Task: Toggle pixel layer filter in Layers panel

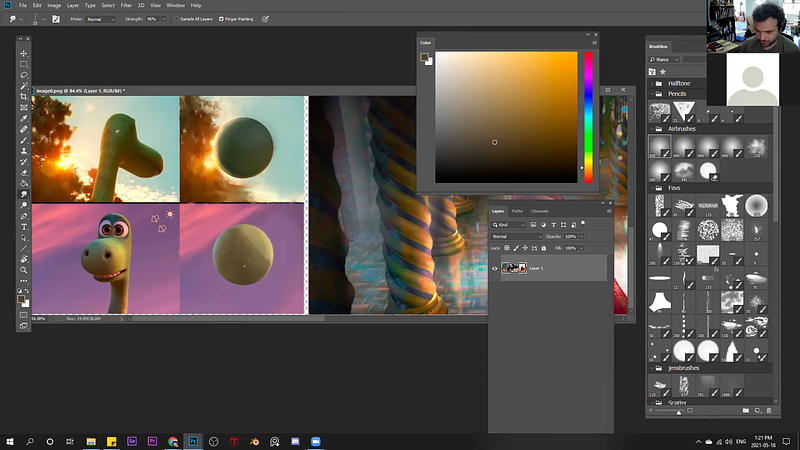Action: [x=533, y=224]
